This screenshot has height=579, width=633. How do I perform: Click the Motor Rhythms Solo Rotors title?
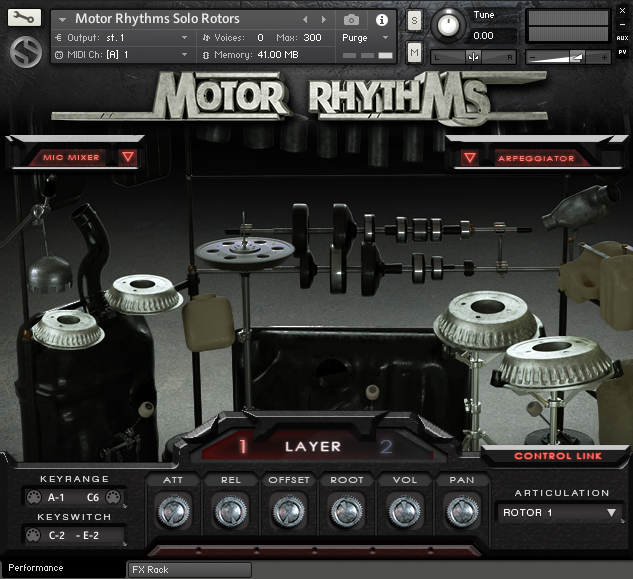[x=157, y=19]
